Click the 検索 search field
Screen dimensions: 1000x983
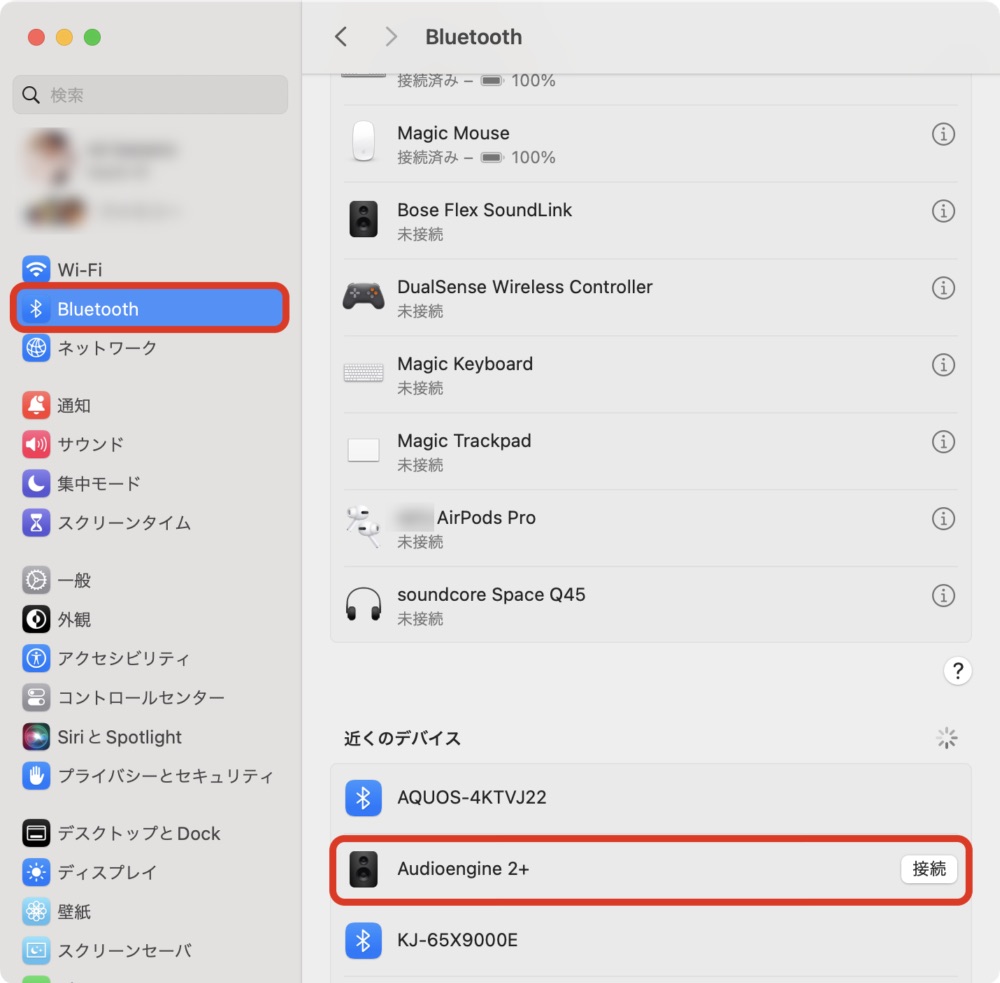(x=150, y=95)
